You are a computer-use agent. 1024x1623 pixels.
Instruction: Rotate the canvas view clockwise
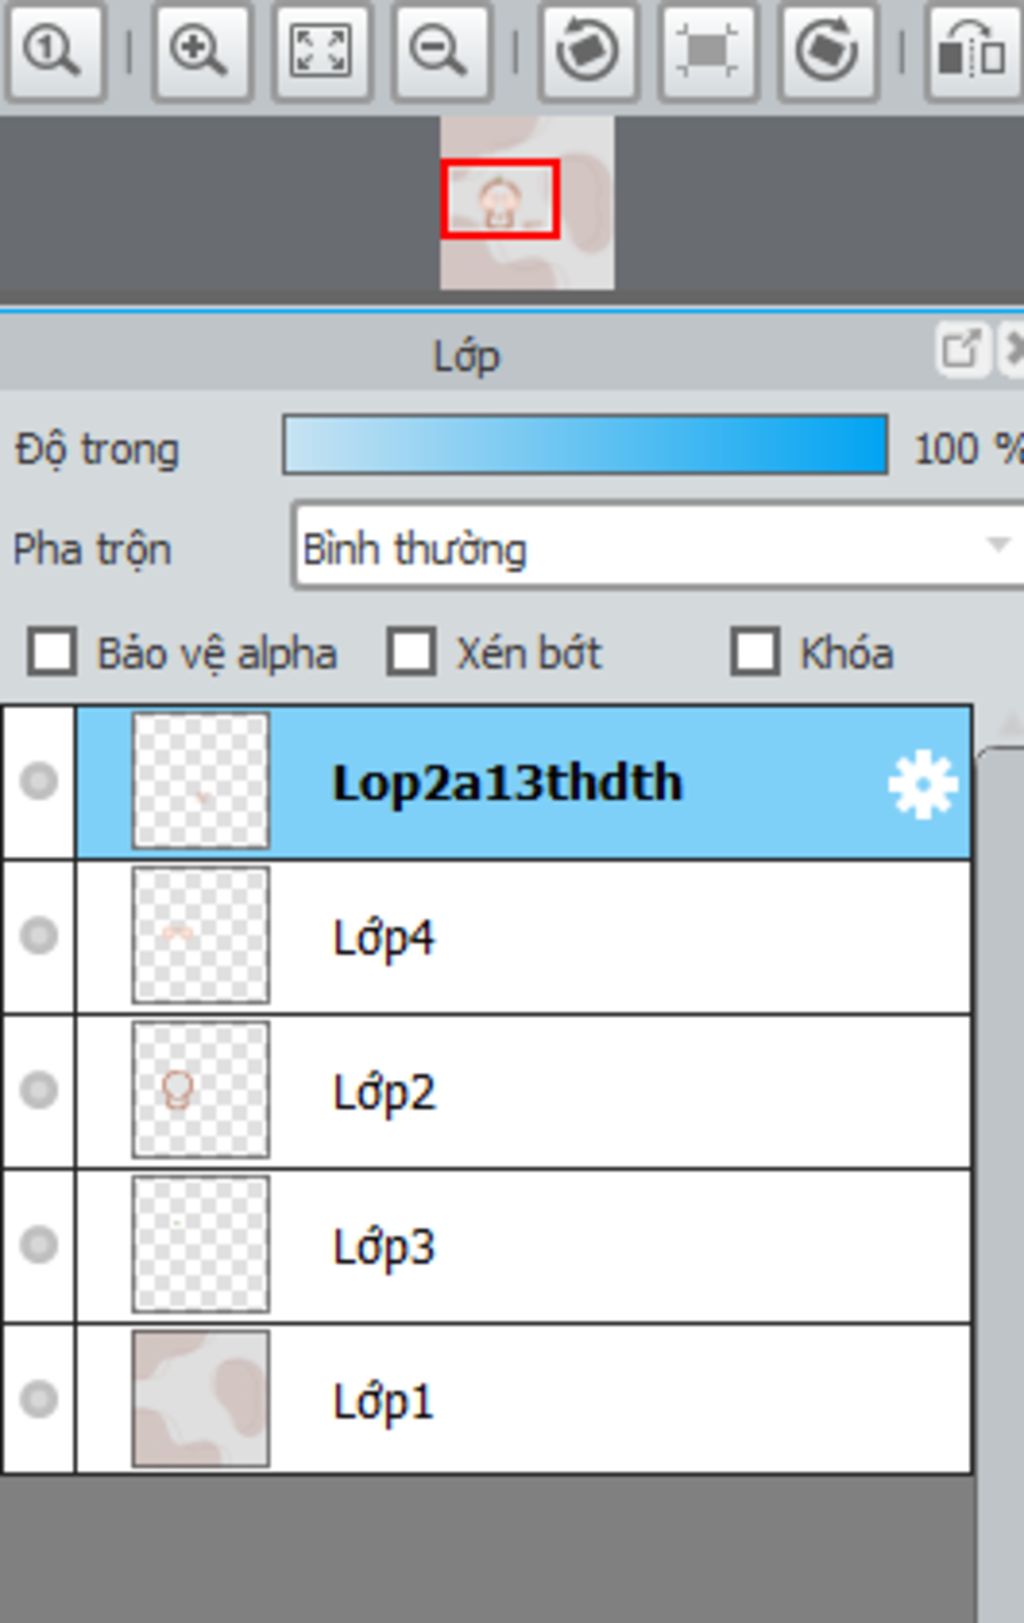(827, 50)
